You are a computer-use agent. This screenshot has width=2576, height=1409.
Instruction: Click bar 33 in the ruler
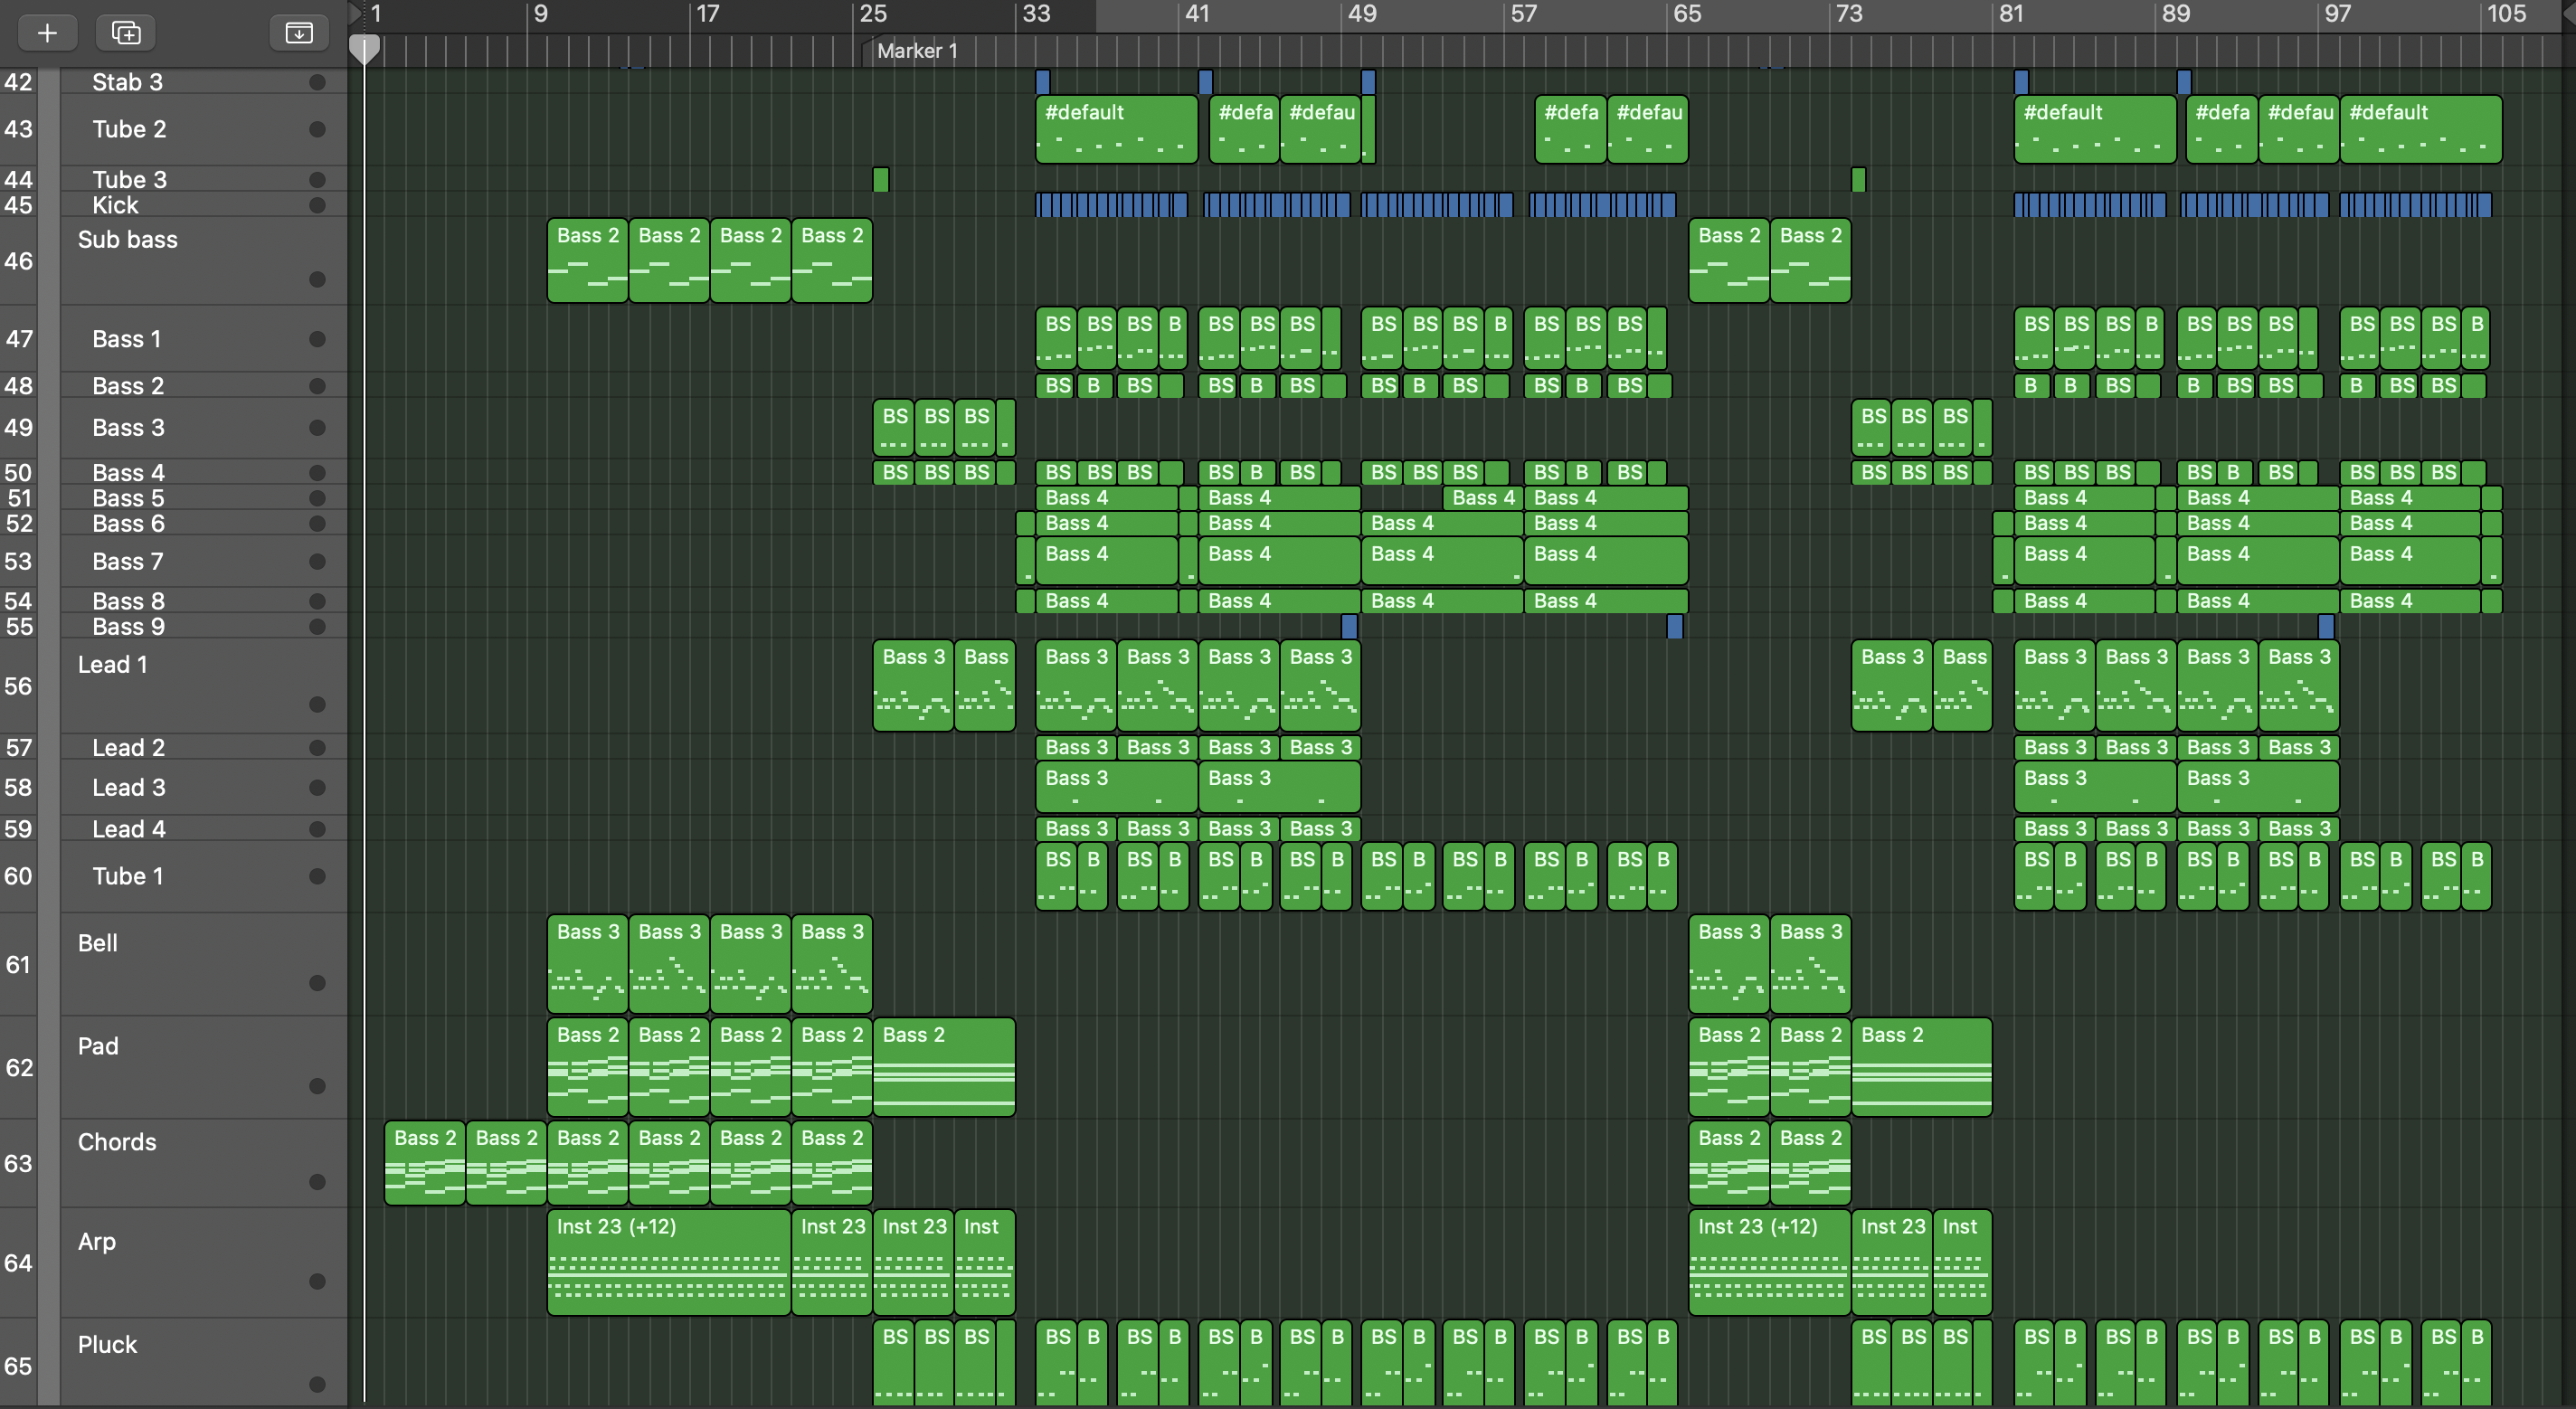point(1036,14)
